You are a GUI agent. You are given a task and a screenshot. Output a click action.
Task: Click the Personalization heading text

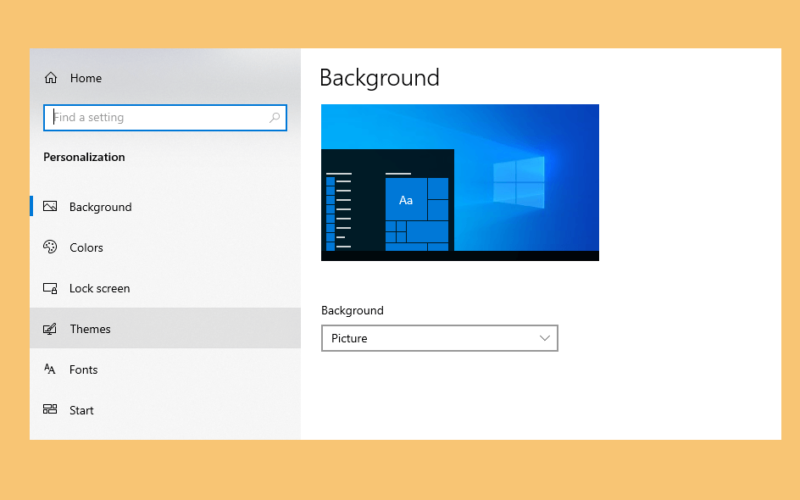point(84,157)
